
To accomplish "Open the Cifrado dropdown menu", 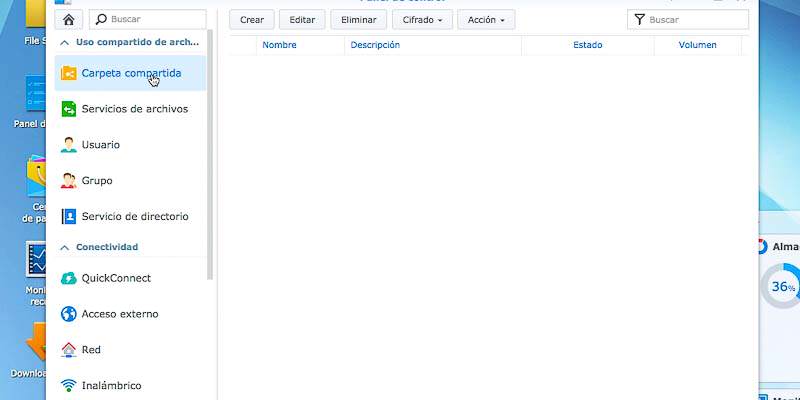I will tap(422, 20).
